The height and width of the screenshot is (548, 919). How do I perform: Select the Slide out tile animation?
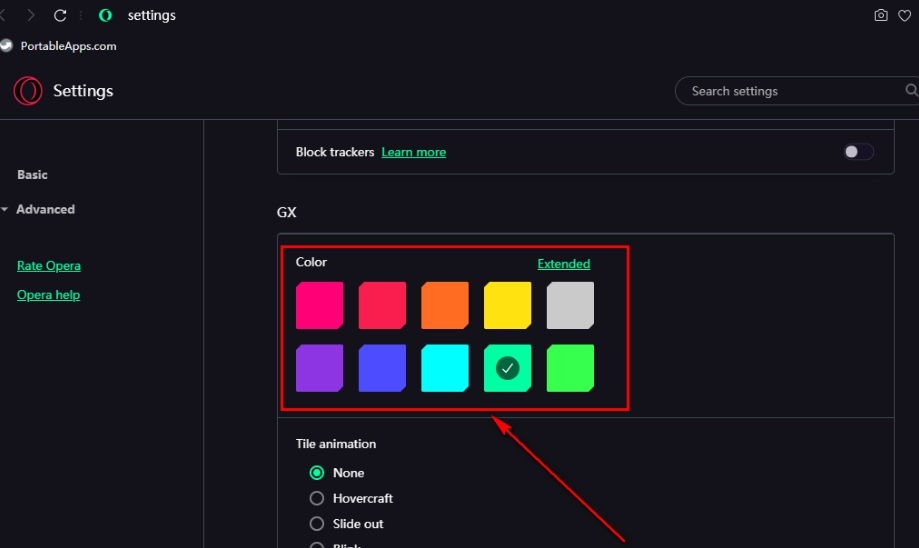316,523
